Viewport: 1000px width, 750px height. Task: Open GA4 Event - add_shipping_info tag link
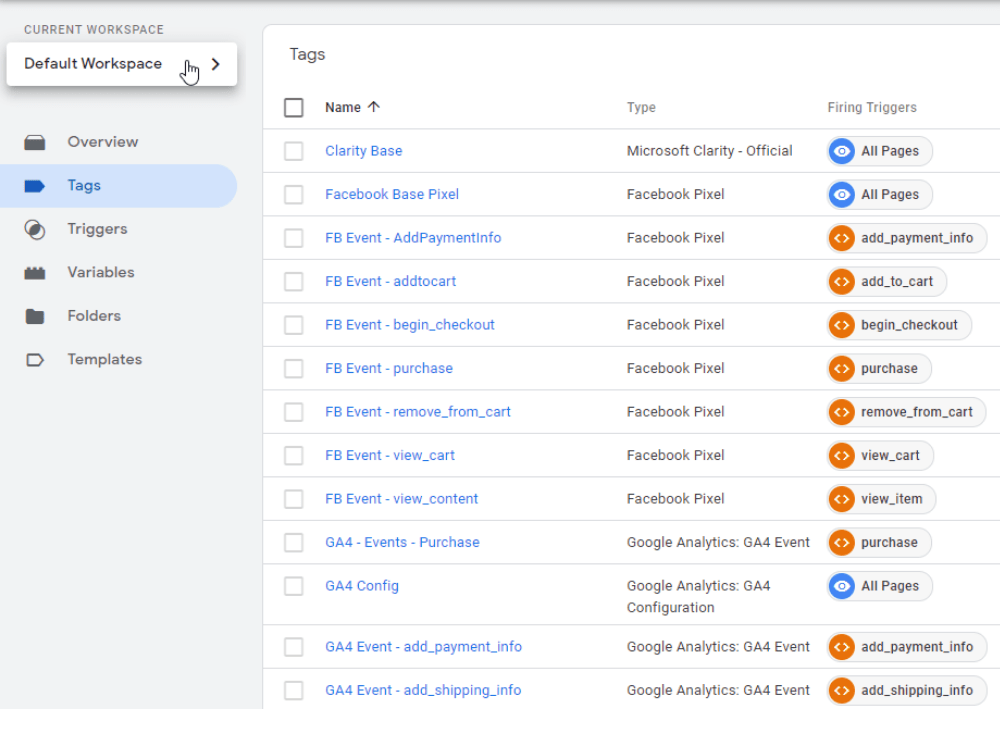[x=423, y=690]
